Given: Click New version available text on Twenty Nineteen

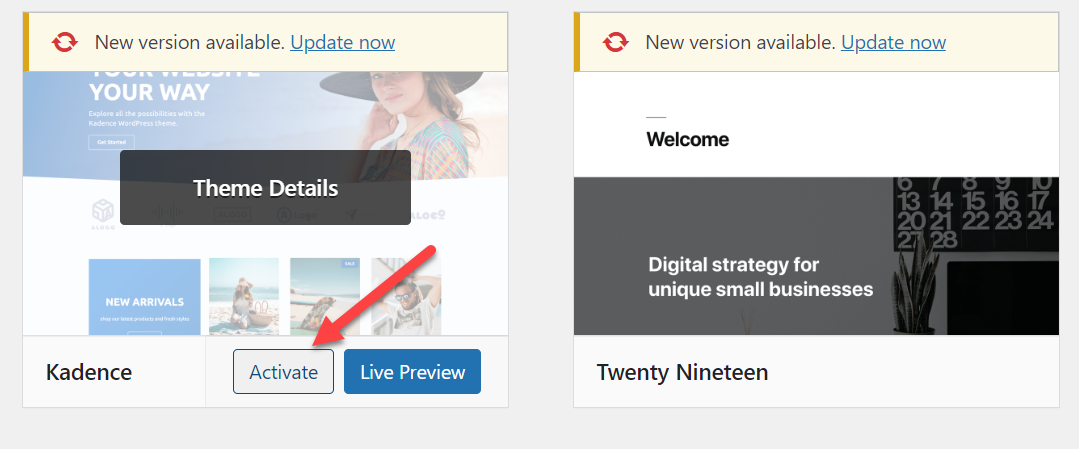Looking at the screenshot, I should (740, 43).
